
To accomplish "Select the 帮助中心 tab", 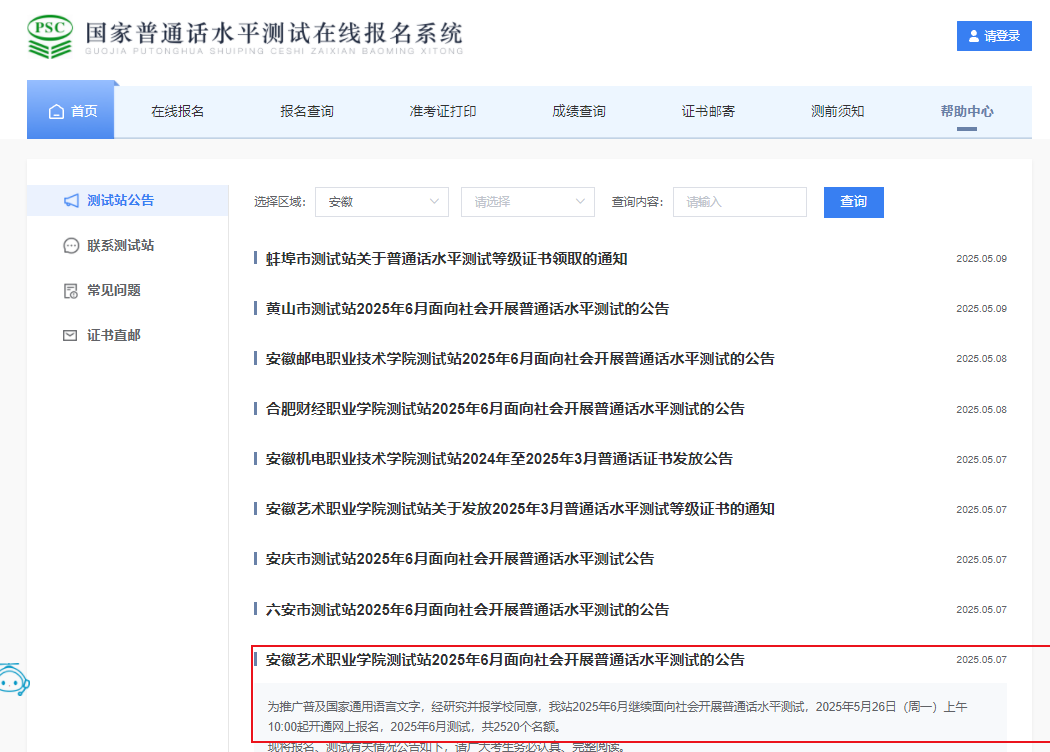I will 967,111.
